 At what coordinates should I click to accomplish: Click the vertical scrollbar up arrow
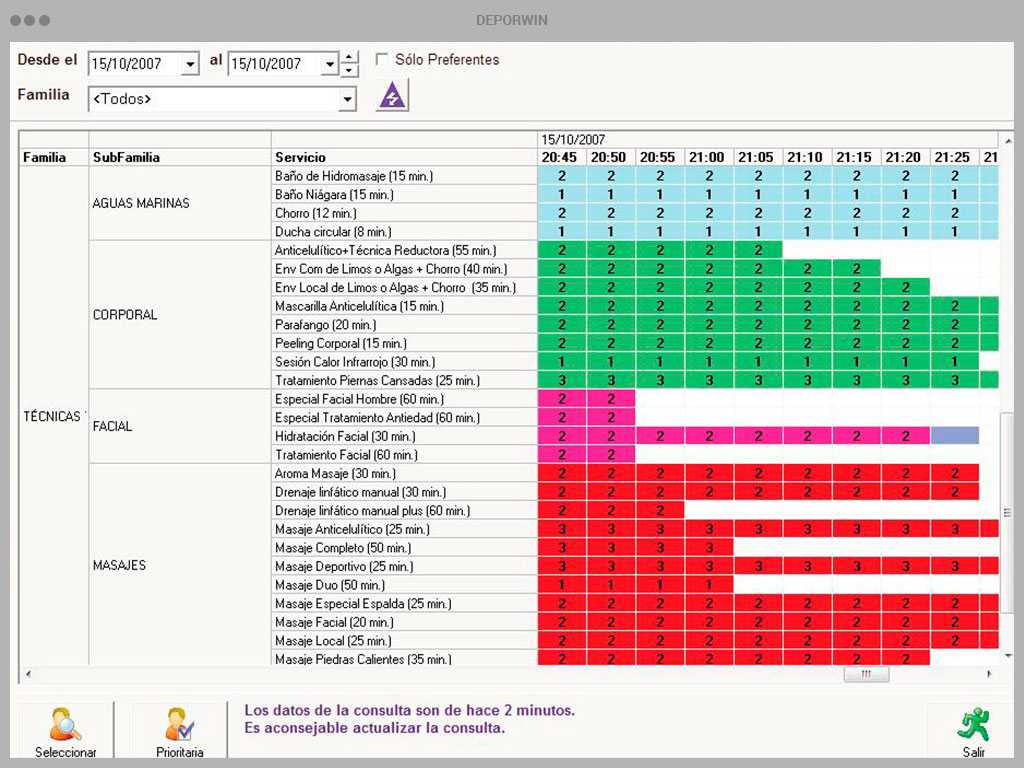point(1008,140)
